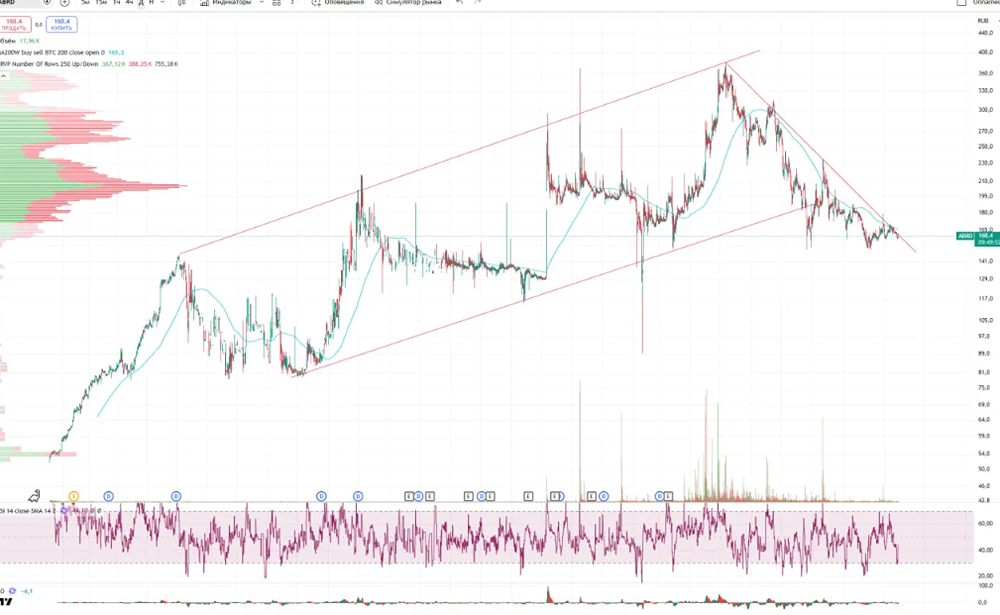Click the leftmost E earnings marker
Viewport: 1000px width, 615px height.
[x=409, y=496]
